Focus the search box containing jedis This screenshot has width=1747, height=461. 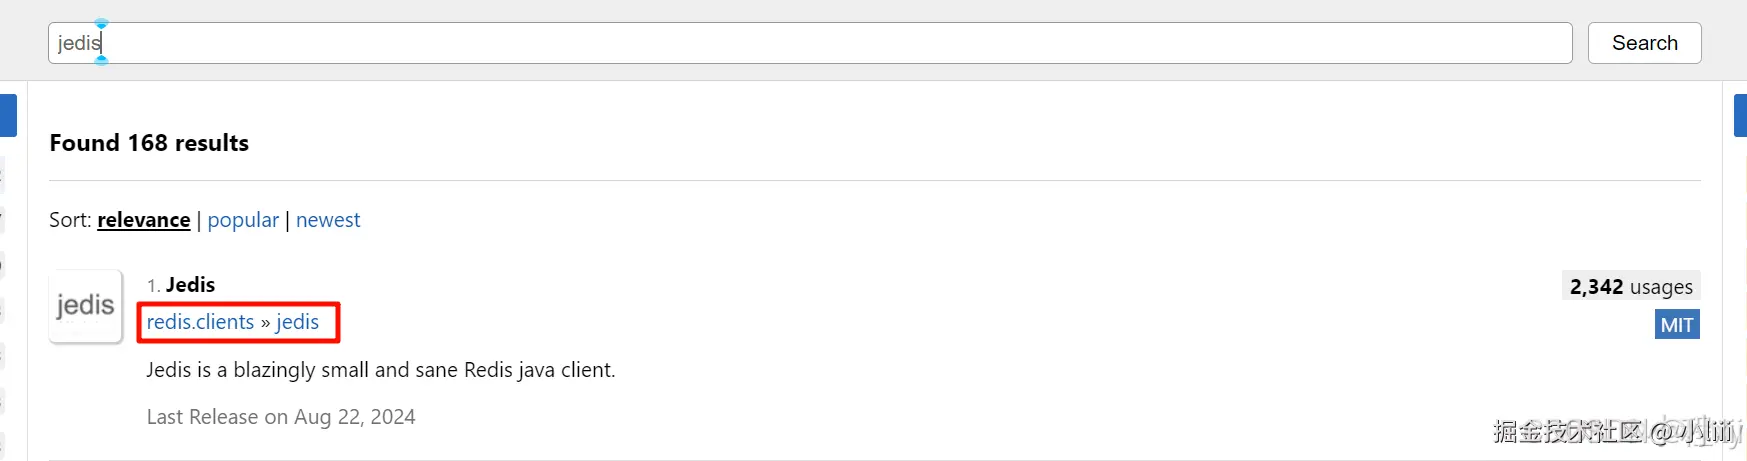(800, 43)
